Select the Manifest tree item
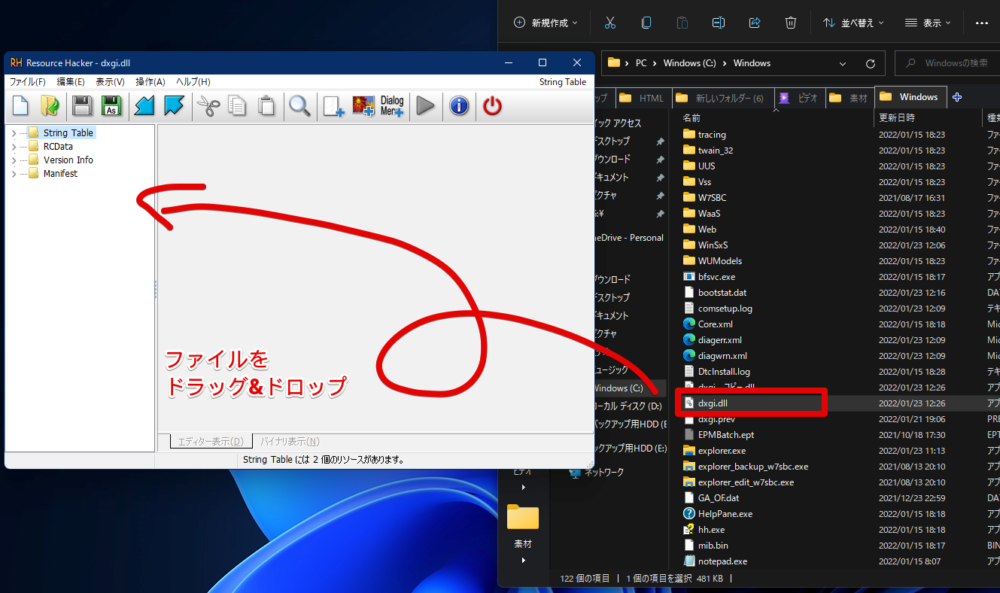The height and width of the screenshot is (593, 1000). [61, 173]
